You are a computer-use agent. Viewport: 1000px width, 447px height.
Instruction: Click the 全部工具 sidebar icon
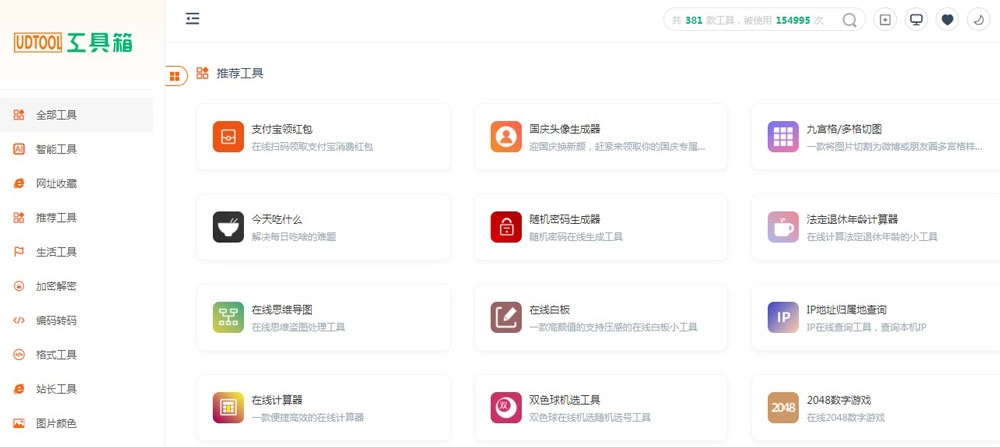[x=18, y=115]
